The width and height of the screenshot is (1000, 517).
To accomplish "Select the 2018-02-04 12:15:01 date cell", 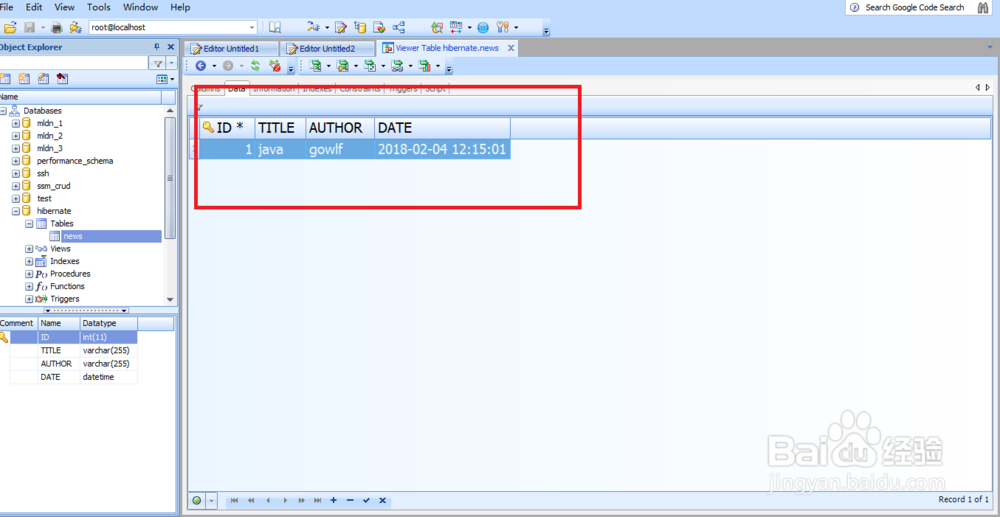I will point(443,150).
